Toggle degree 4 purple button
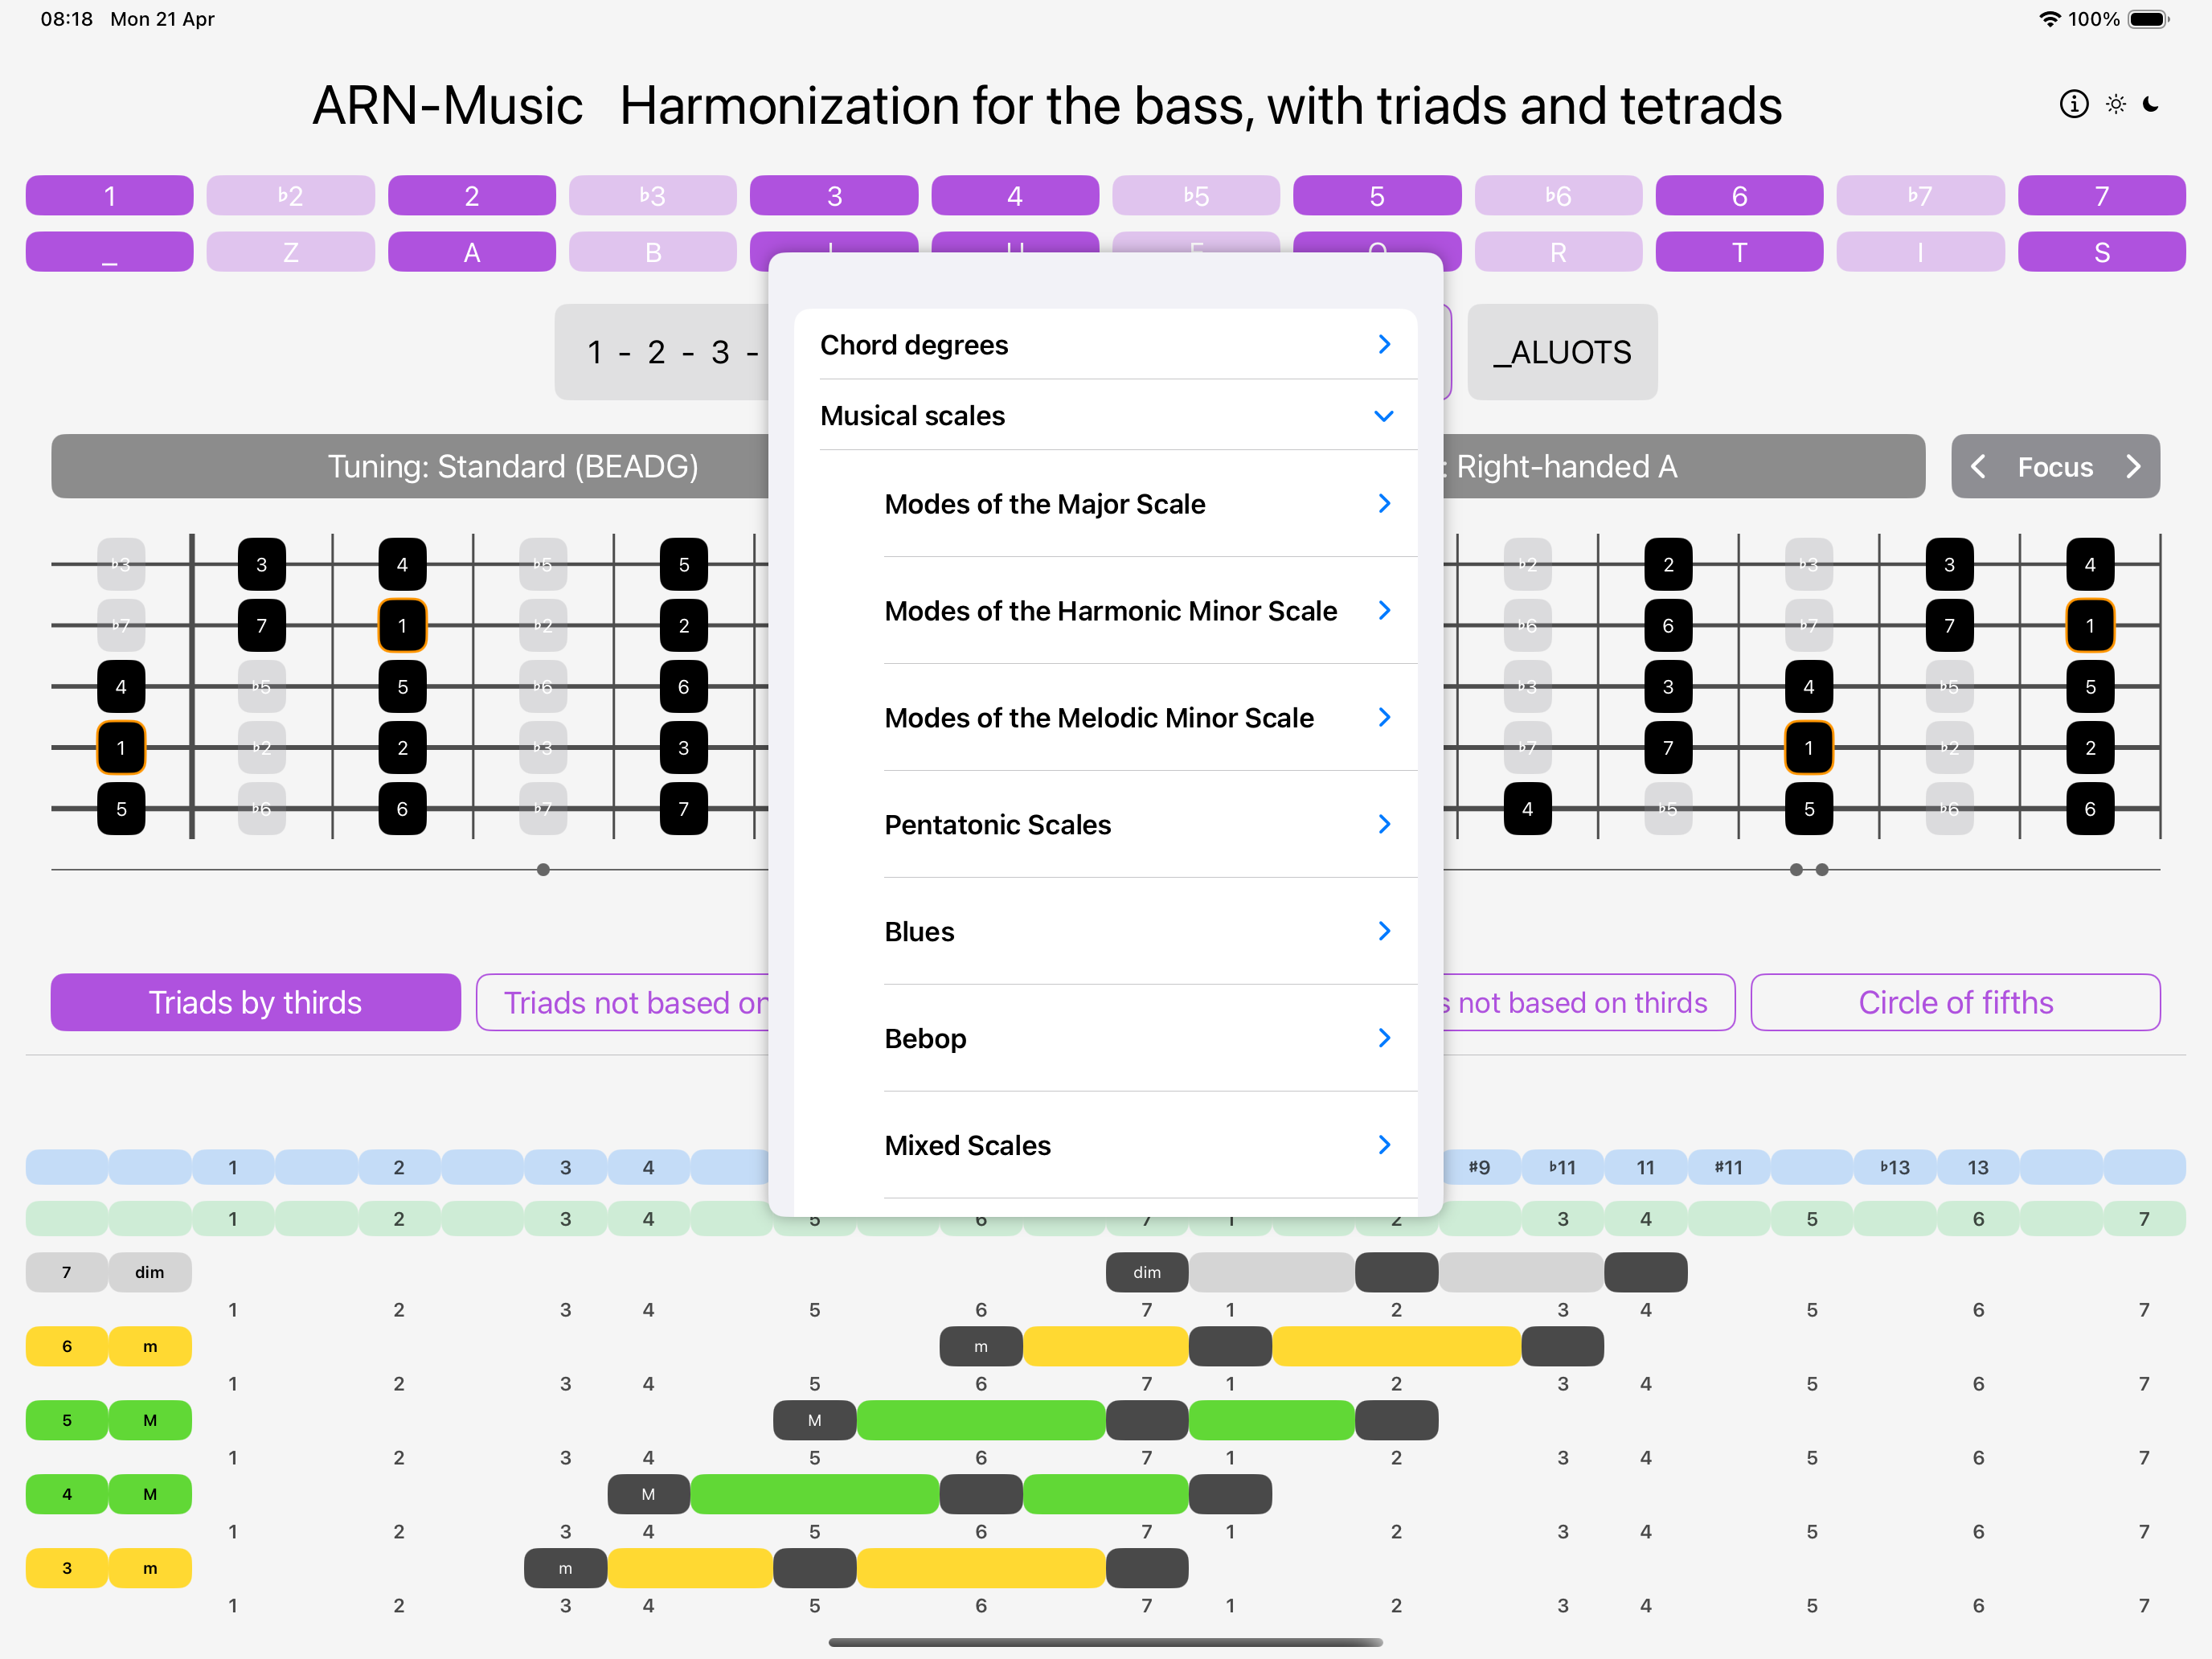 coord(1015,195)
